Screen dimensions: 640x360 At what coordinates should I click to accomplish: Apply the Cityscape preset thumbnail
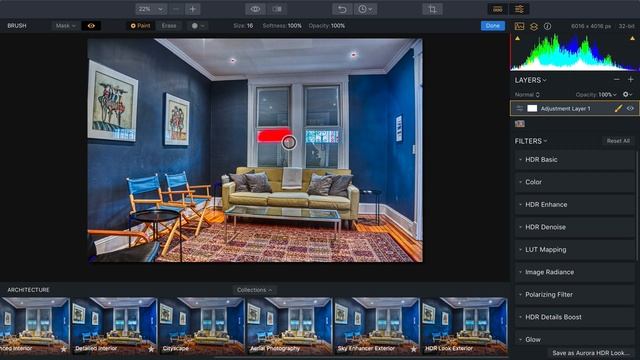tap(202, 326)
